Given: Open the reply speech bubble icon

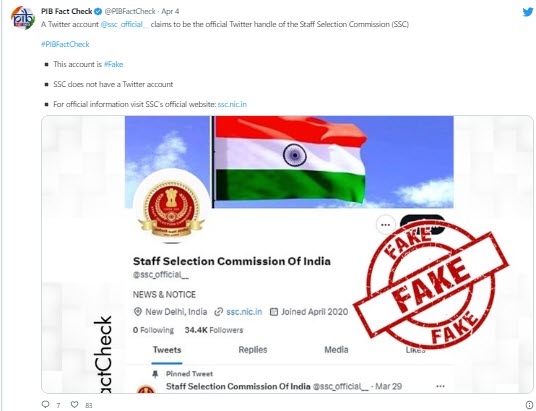Looking at the screenshot, I should tap(45, 405).
